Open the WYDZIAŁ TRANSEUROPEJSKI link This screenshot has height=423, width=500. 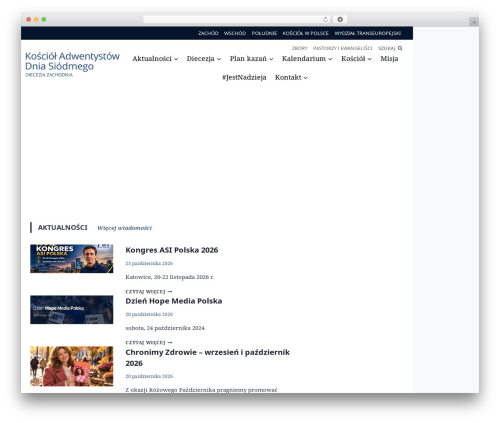(x=368, y=33)
